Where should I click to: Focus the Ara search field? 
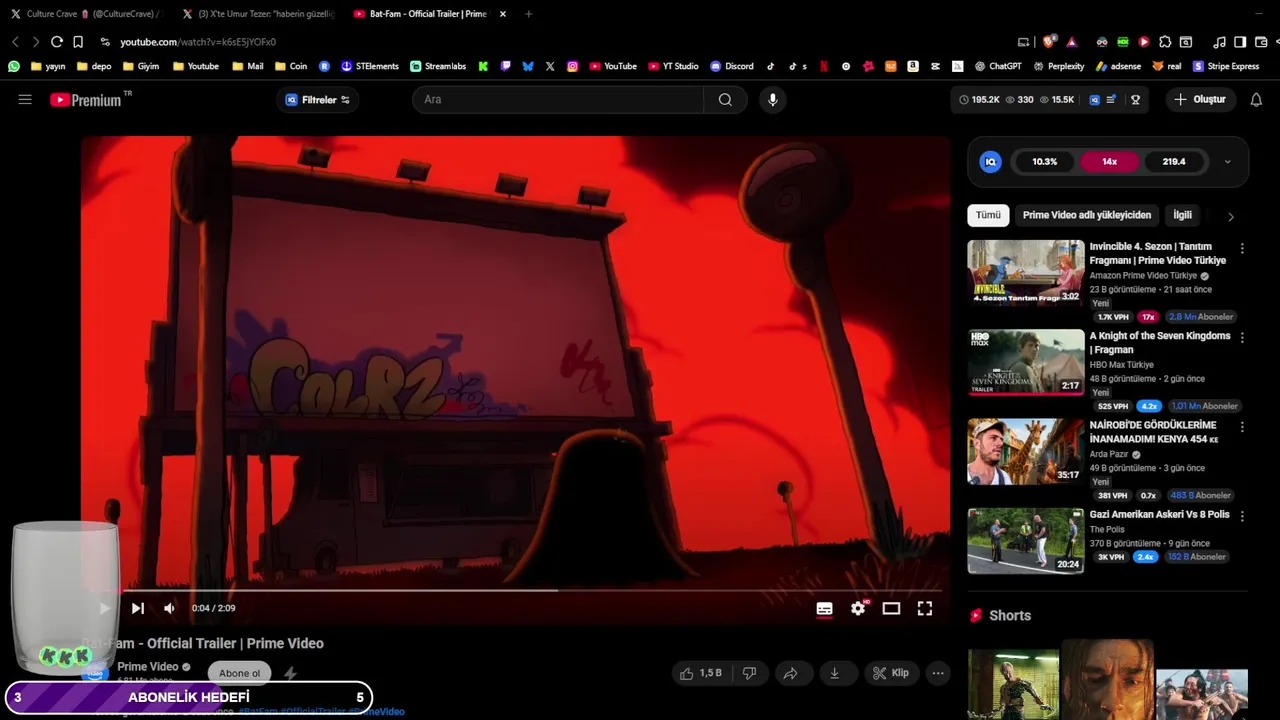pos(558,100)
